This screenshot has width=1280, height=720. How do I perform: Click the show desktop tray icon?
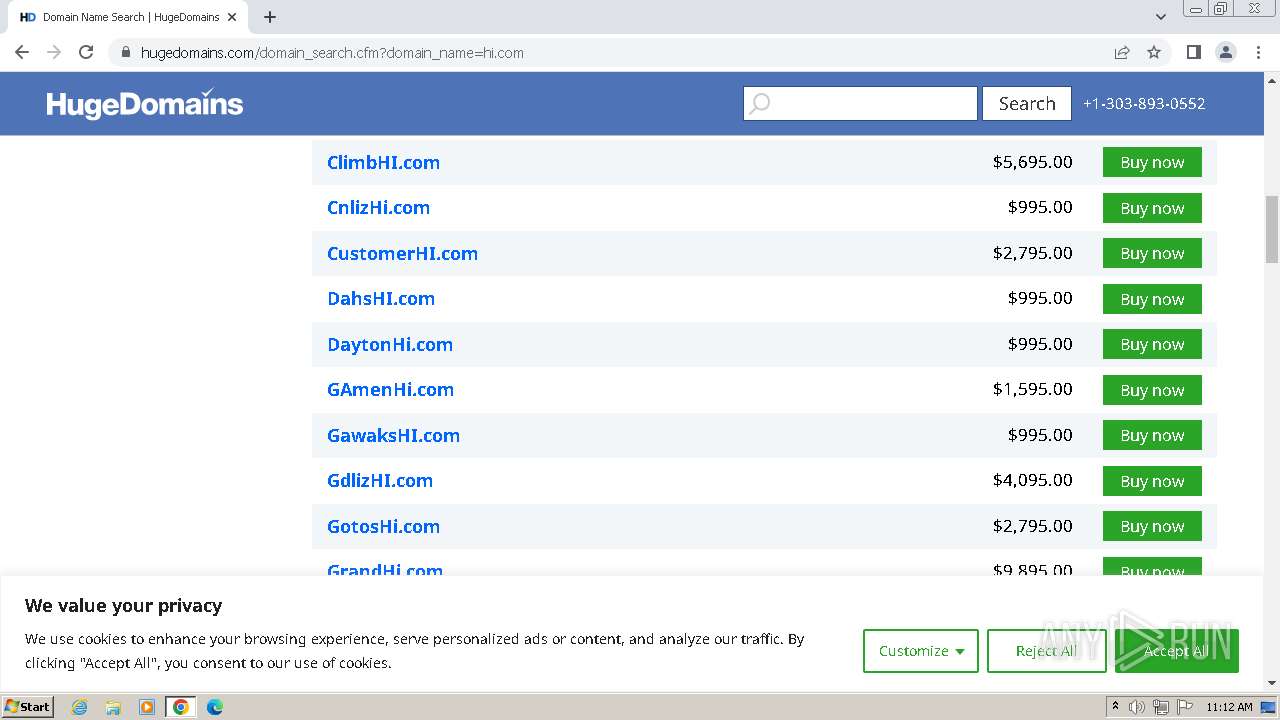[x=1269, y=707]
